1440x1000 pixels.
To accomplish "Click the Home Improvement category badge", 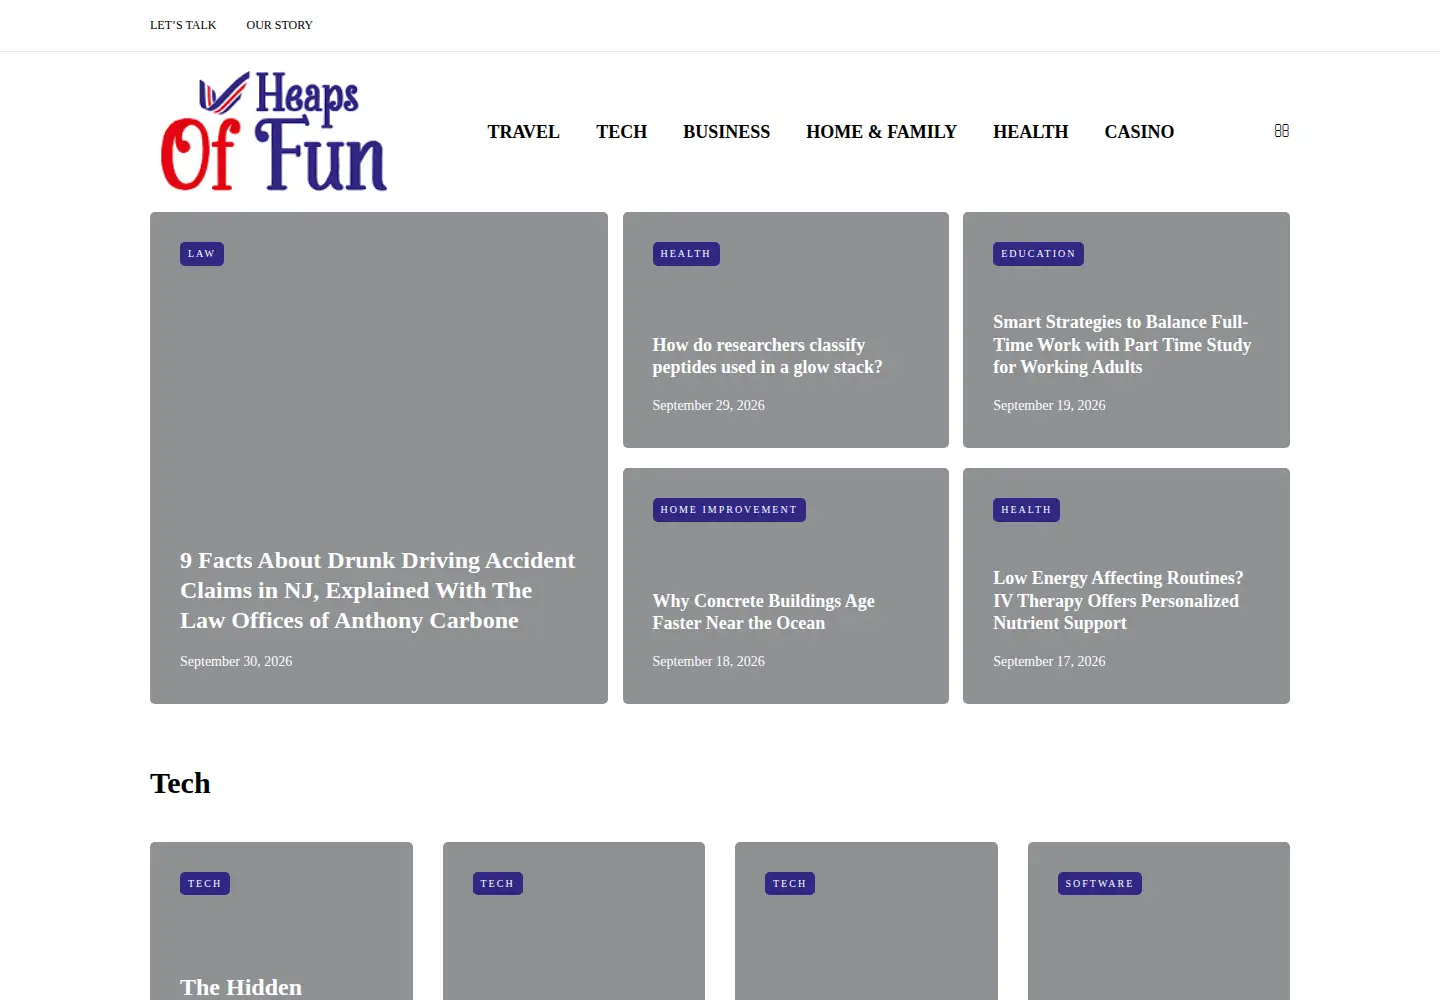I will (729, 510).
